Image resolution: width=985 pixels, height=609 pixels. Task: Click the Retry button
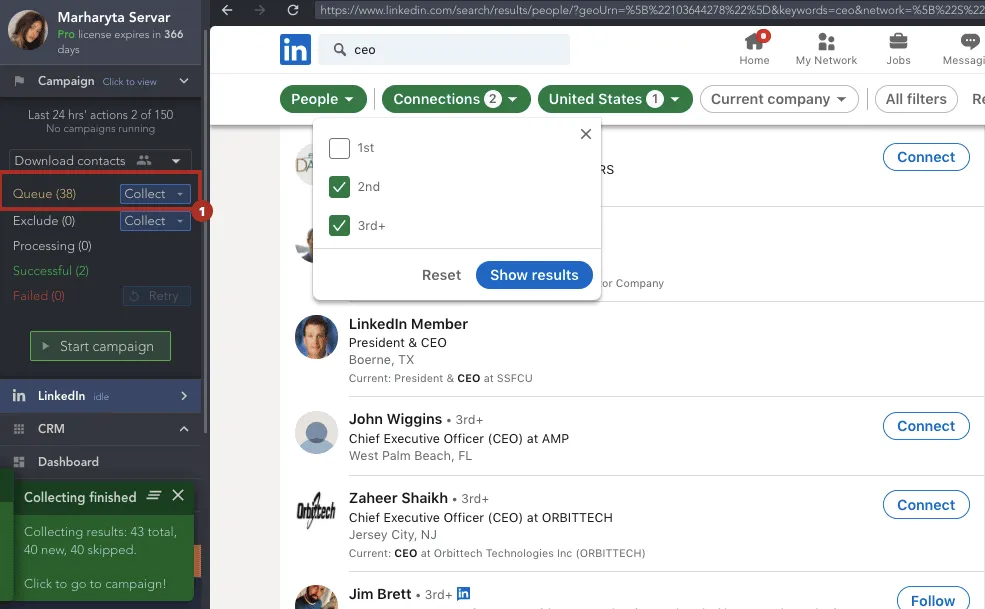156,295
